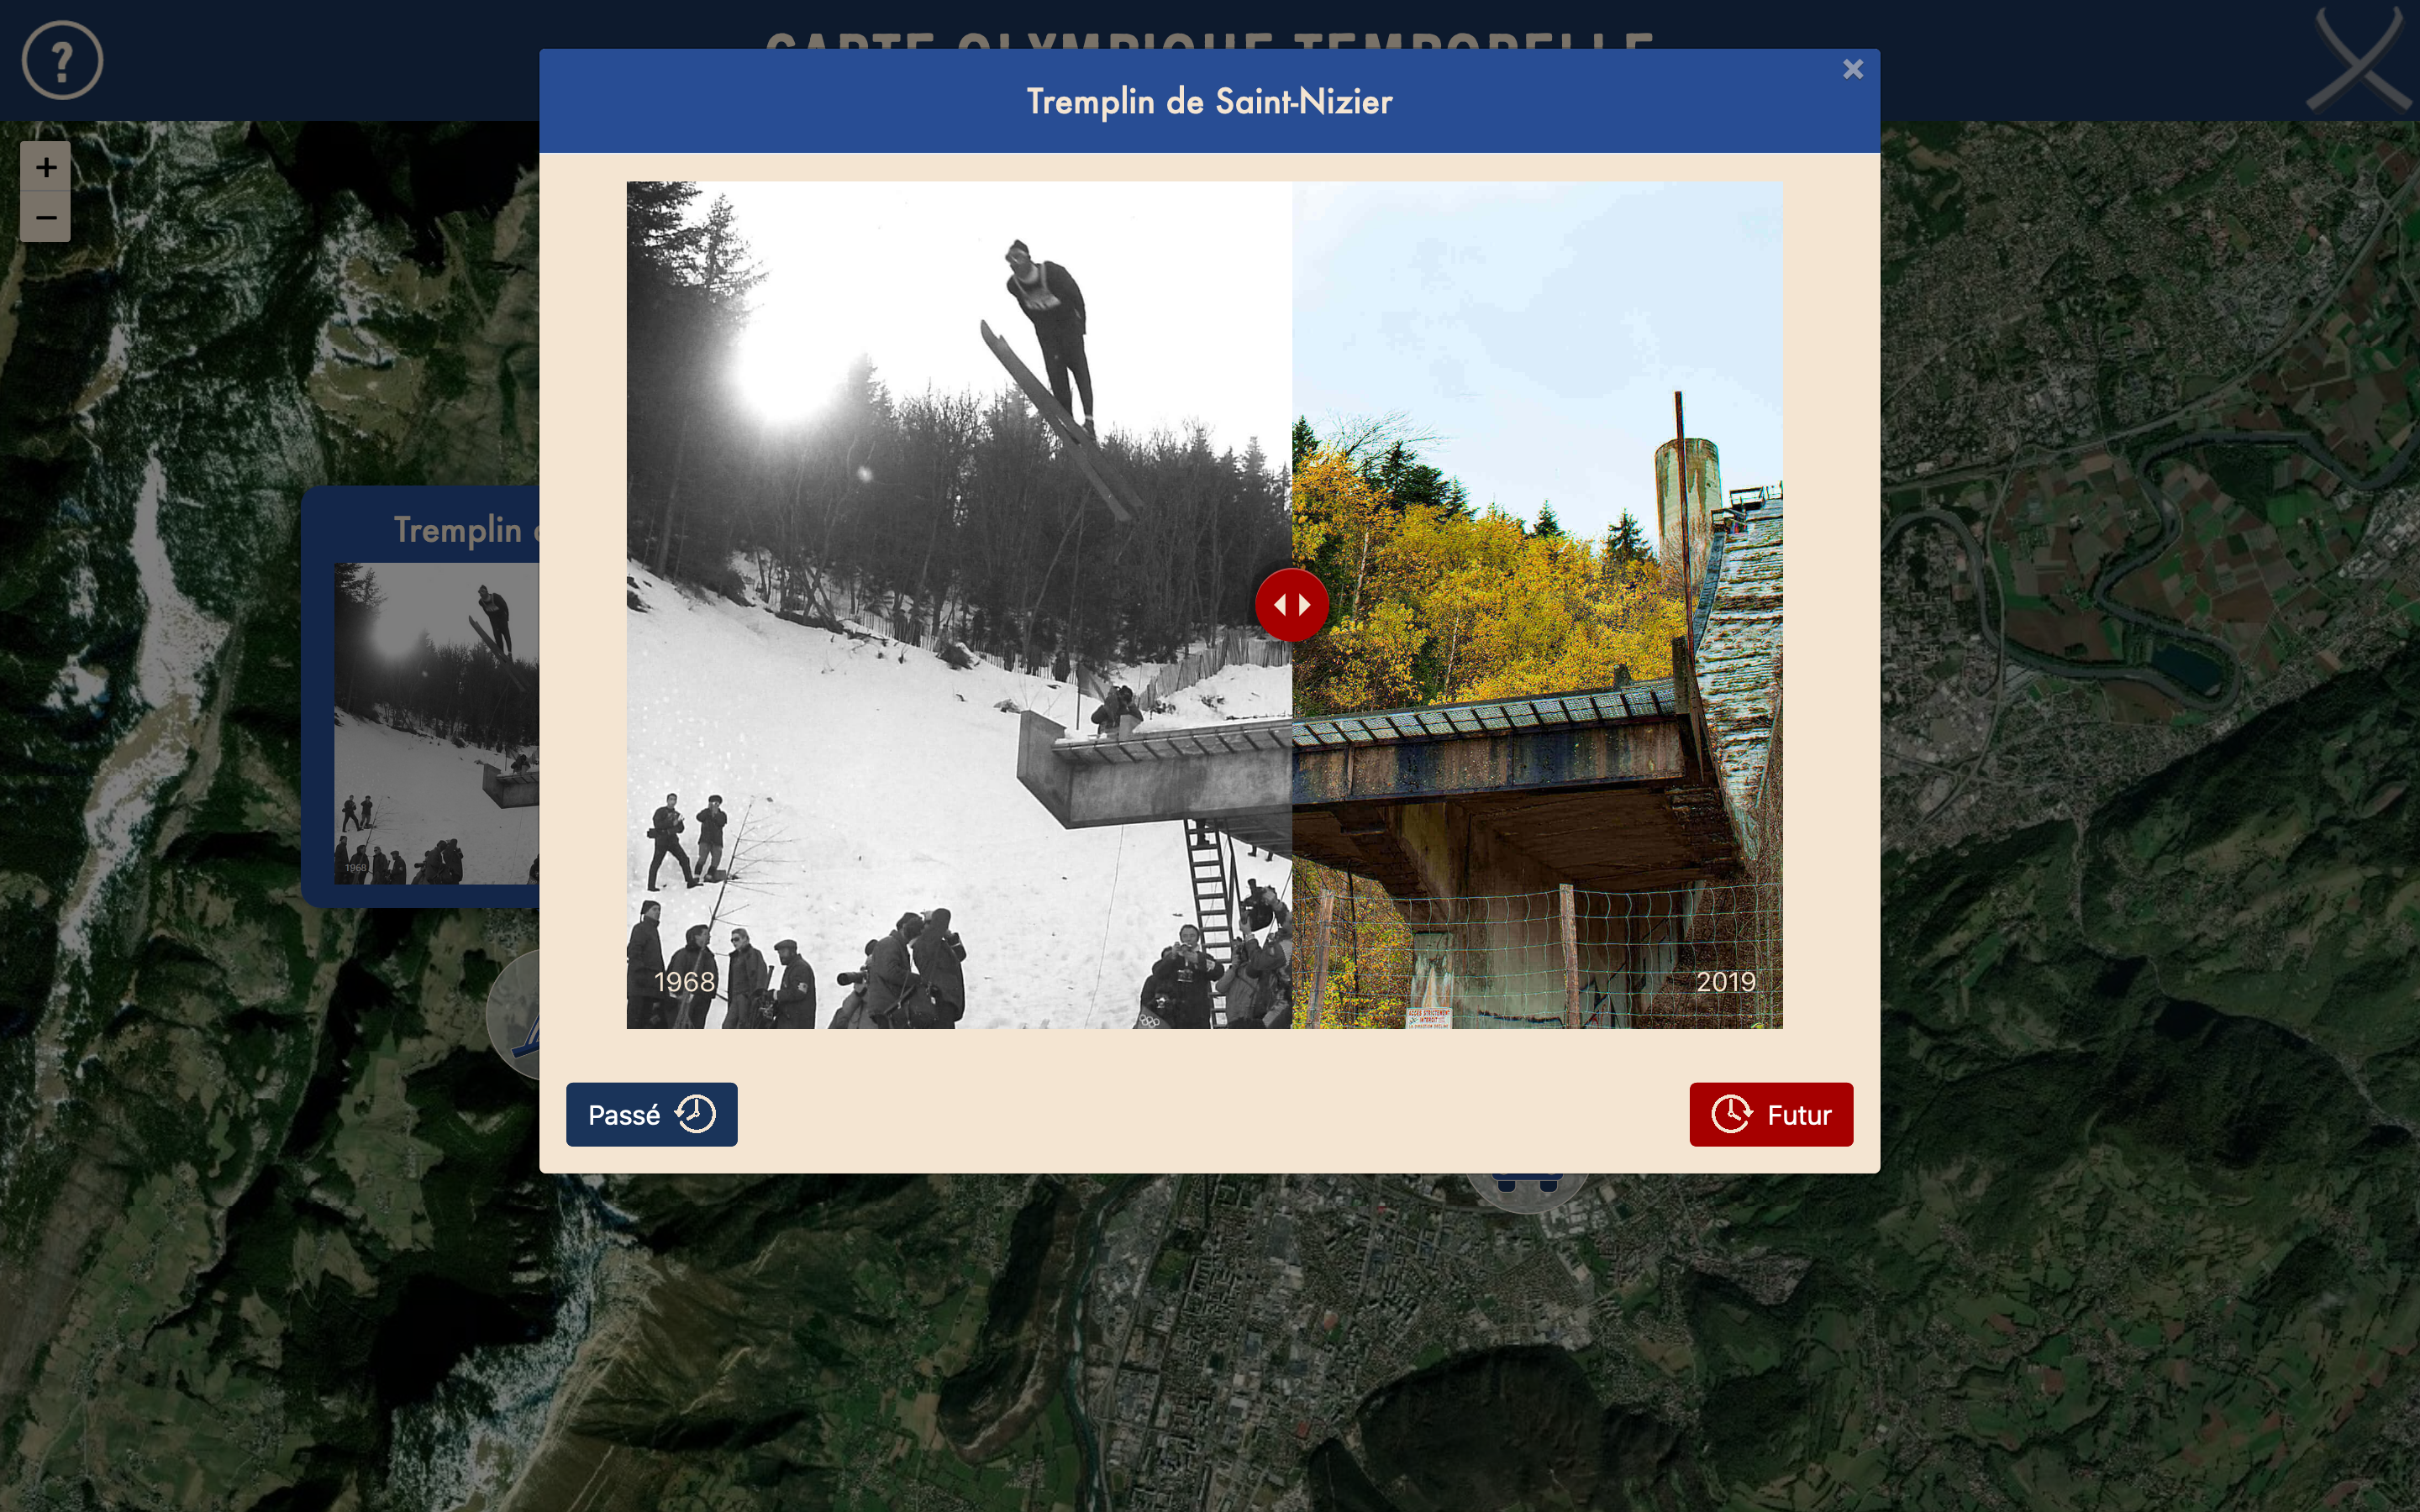Show the future view with Futur

(x=1771, y=1114)
